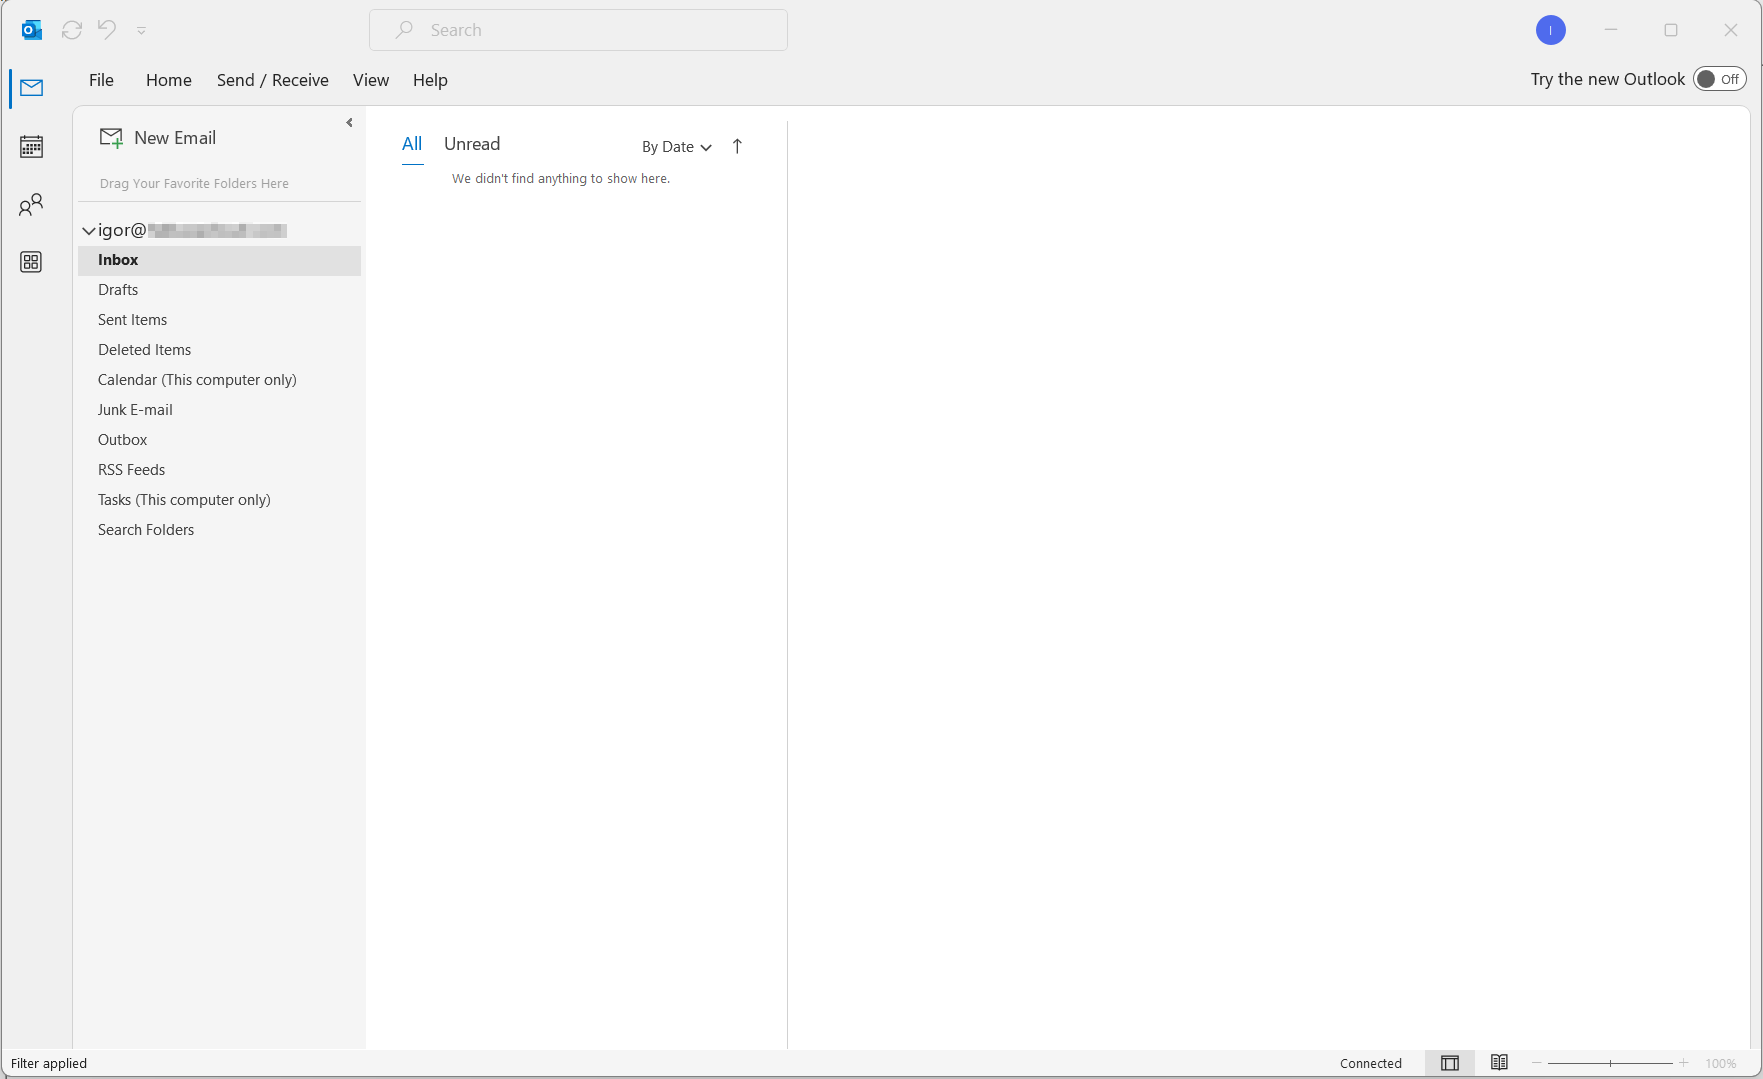Show only Unread messages tab

(471, 144)
